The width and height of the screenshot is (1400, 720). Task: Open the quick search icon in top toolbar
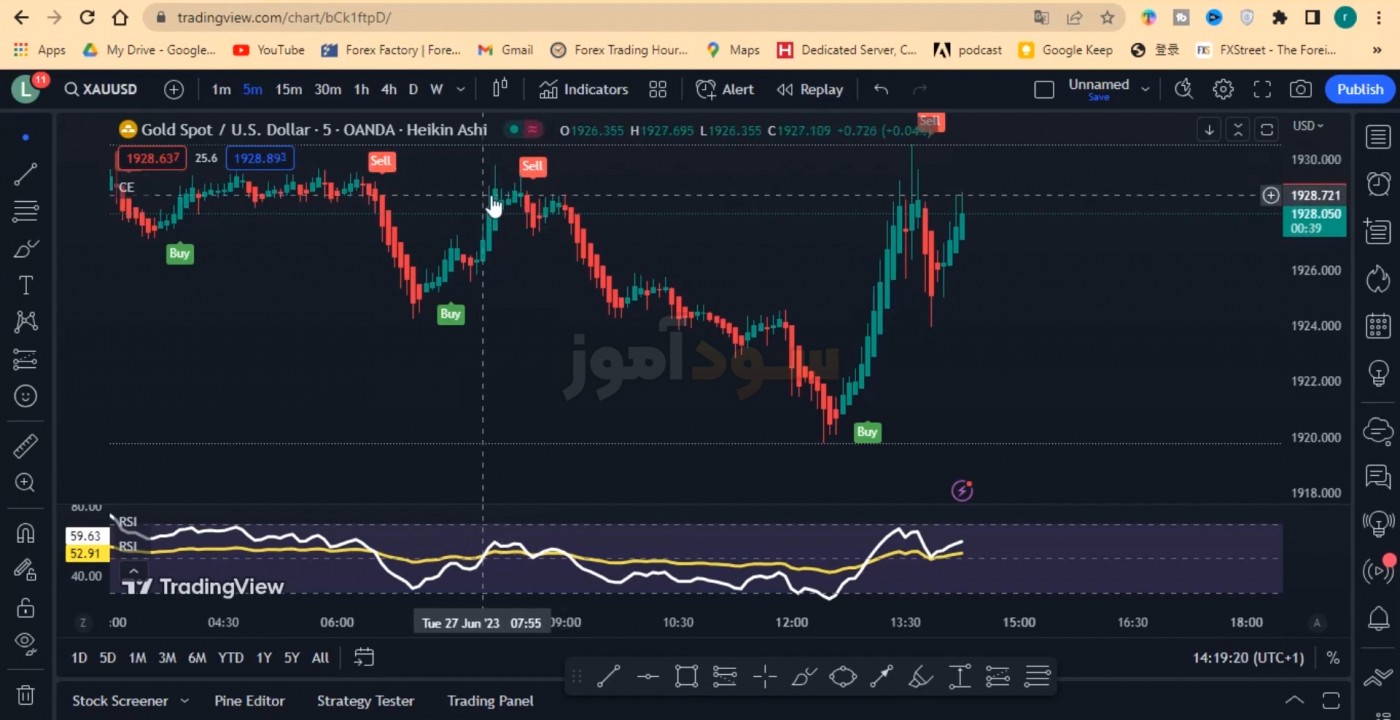coord(1184,89)
